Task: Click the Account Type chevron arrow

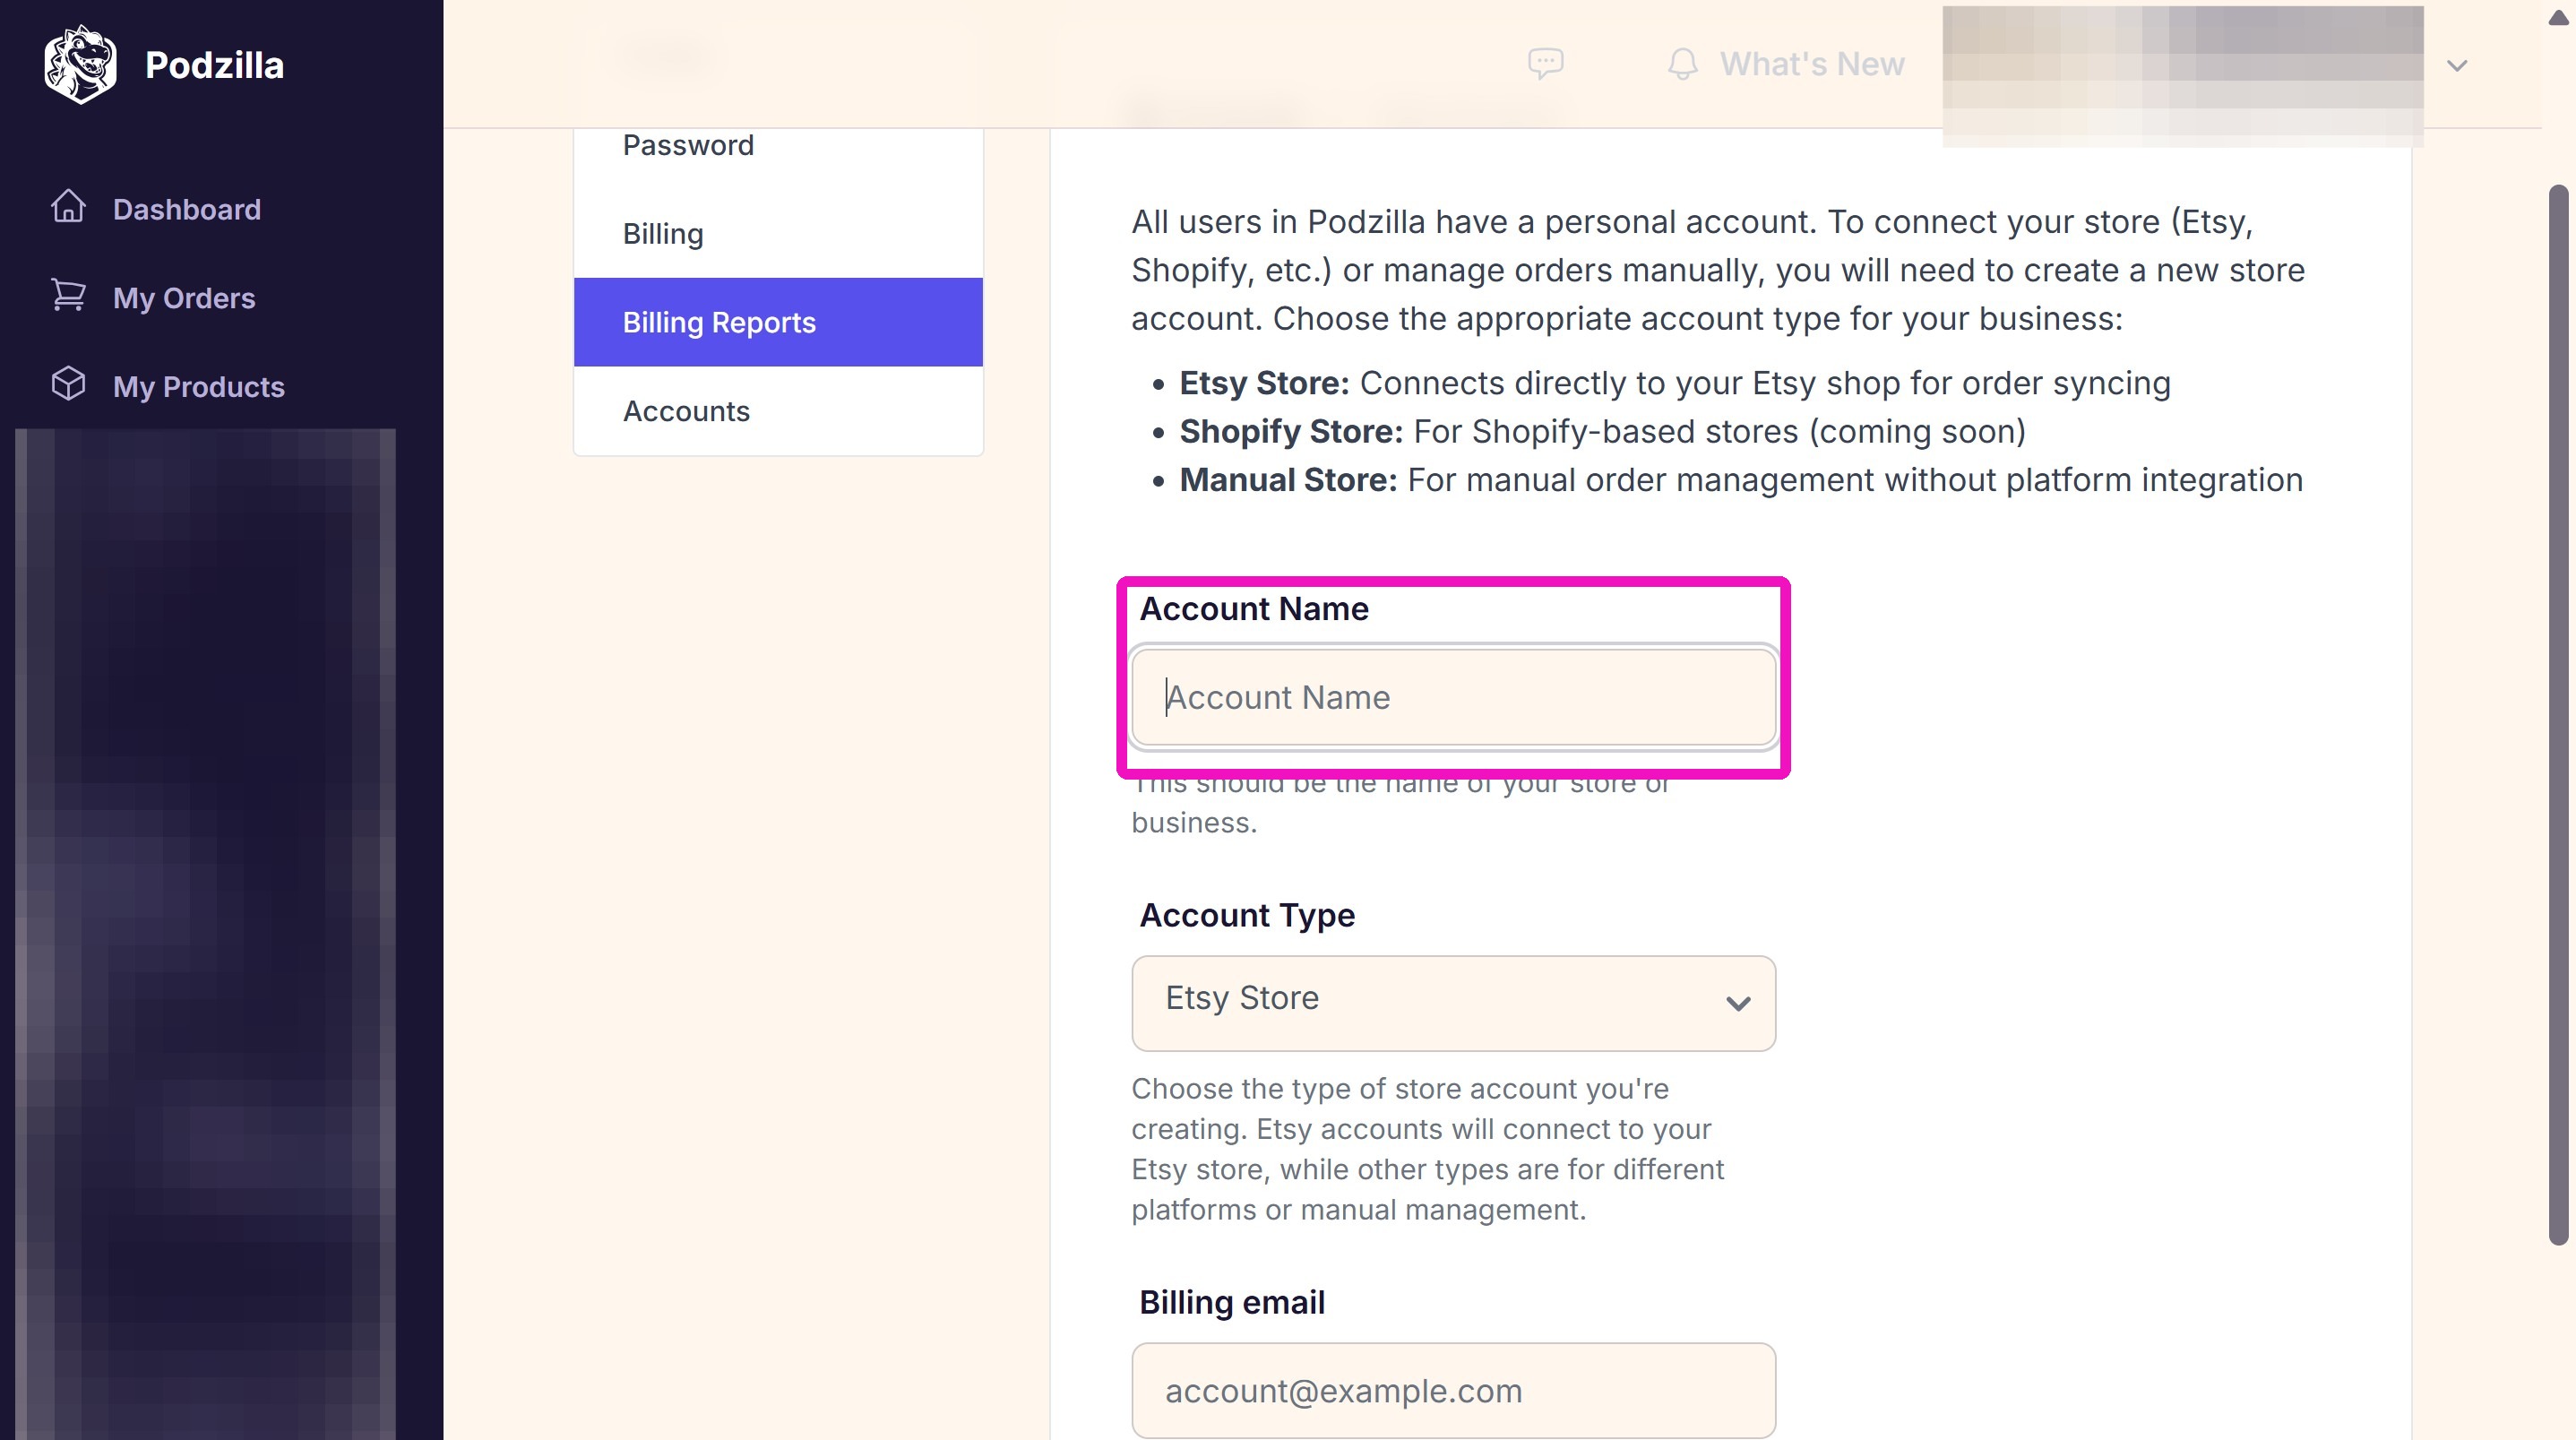Action: click(x=1738, y=1003)
